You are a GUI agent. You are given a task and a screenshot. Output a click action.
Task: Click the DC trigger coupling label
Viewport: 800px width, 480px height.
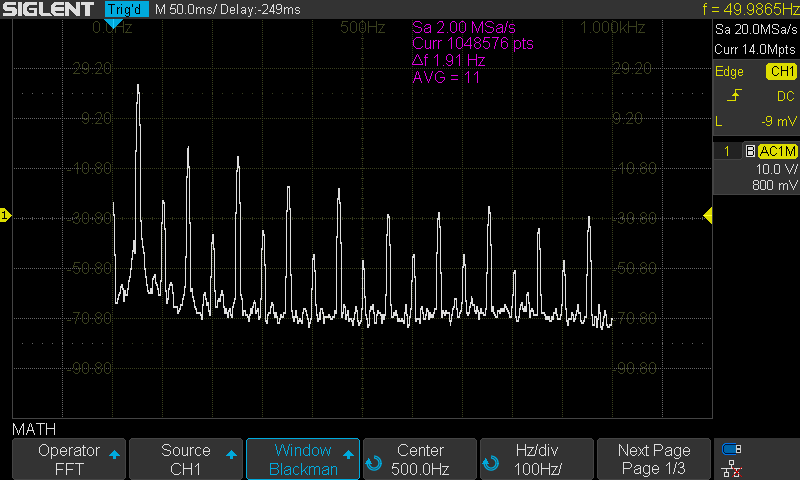coord(786,96)
